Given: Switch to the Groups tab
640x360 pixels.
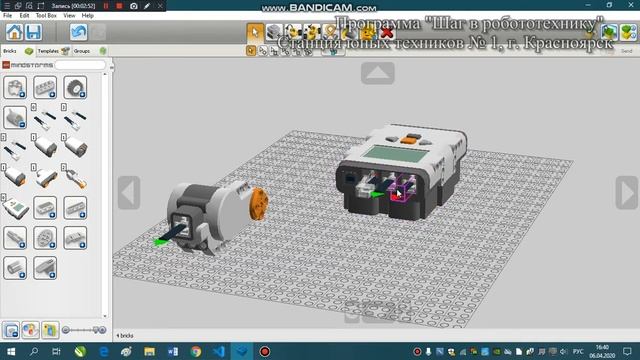Looking at the screenshot, I should coord(89,51).
